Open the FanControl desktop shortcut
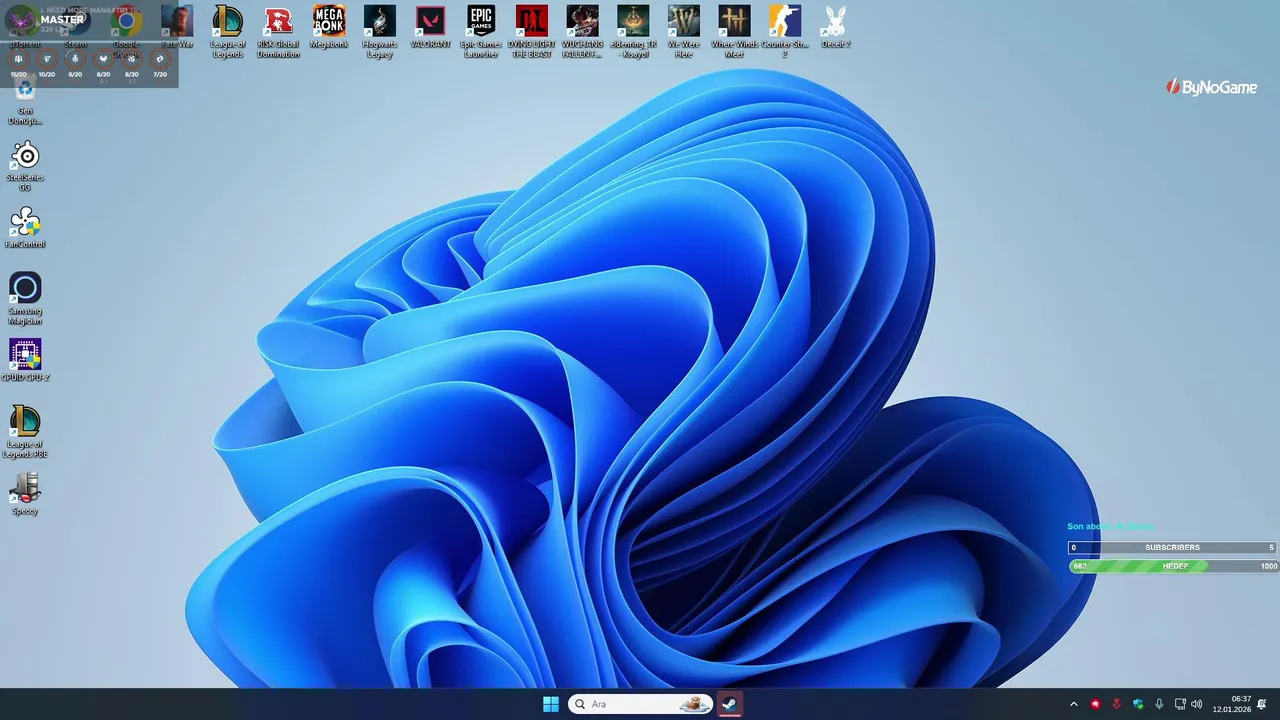The width and height of the screenshot is (1280, 720). [25, 228]
